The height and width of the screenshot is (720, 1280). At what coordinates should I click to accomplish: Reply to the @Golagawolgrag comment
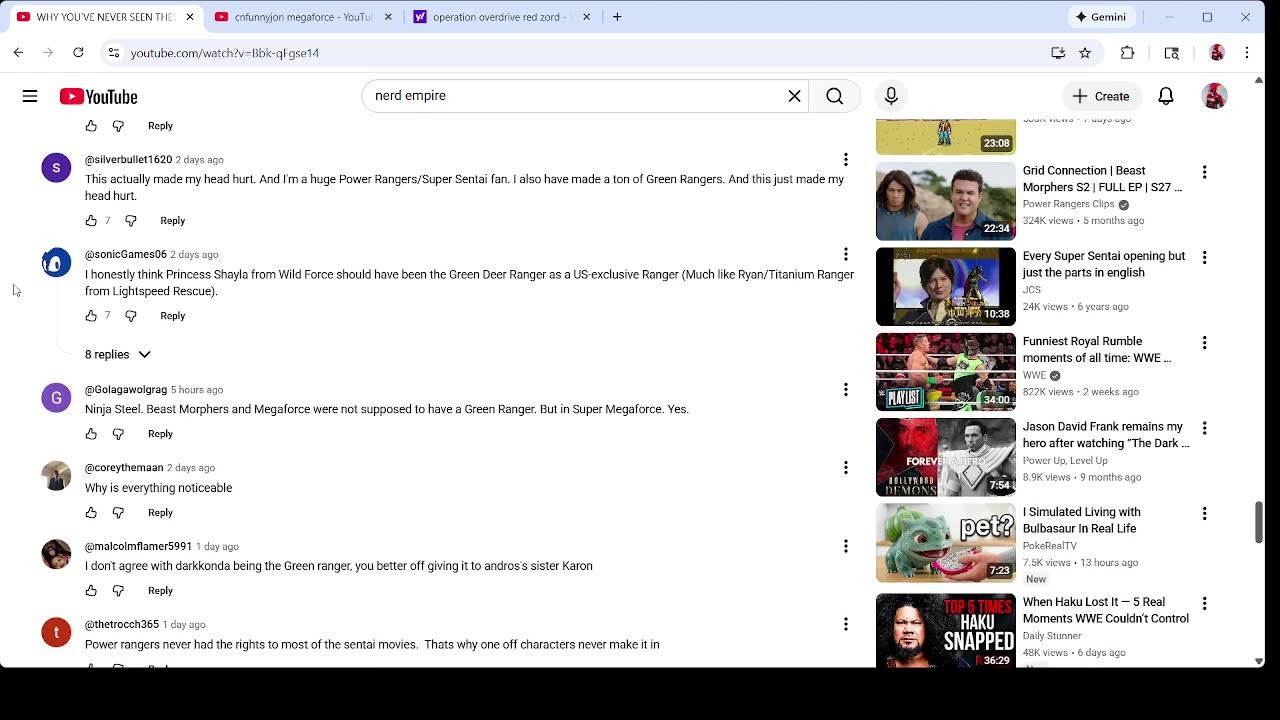(x=160, y=433)
